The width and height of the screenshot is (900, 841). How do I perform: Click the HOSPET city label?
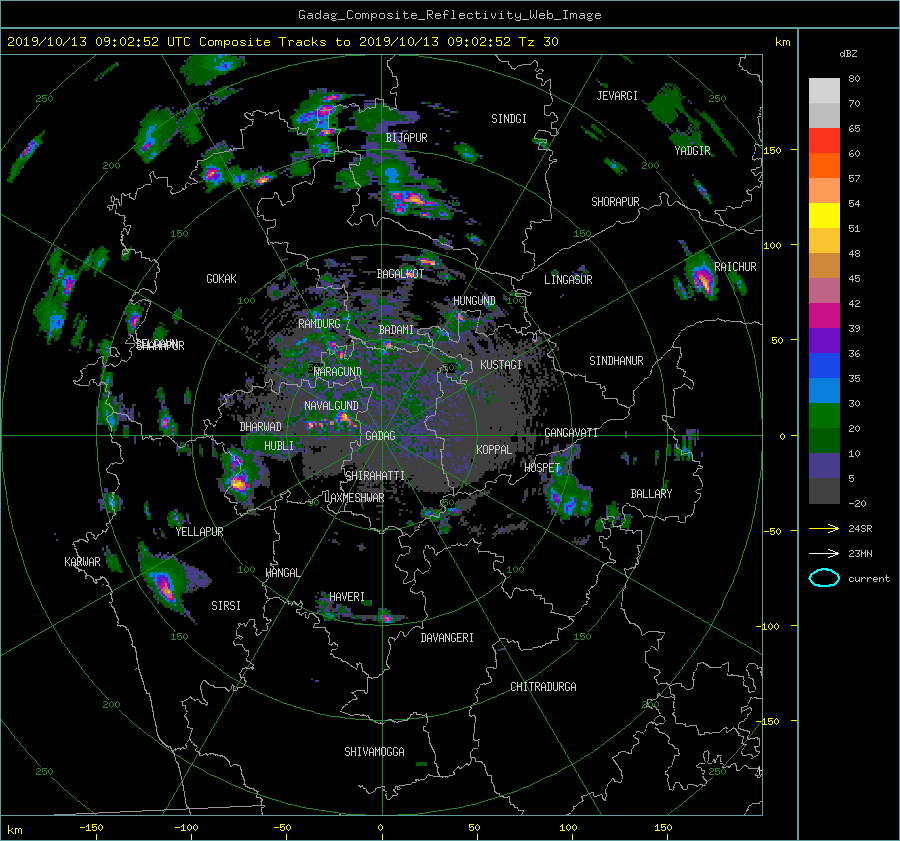click(x=542, y=468)
